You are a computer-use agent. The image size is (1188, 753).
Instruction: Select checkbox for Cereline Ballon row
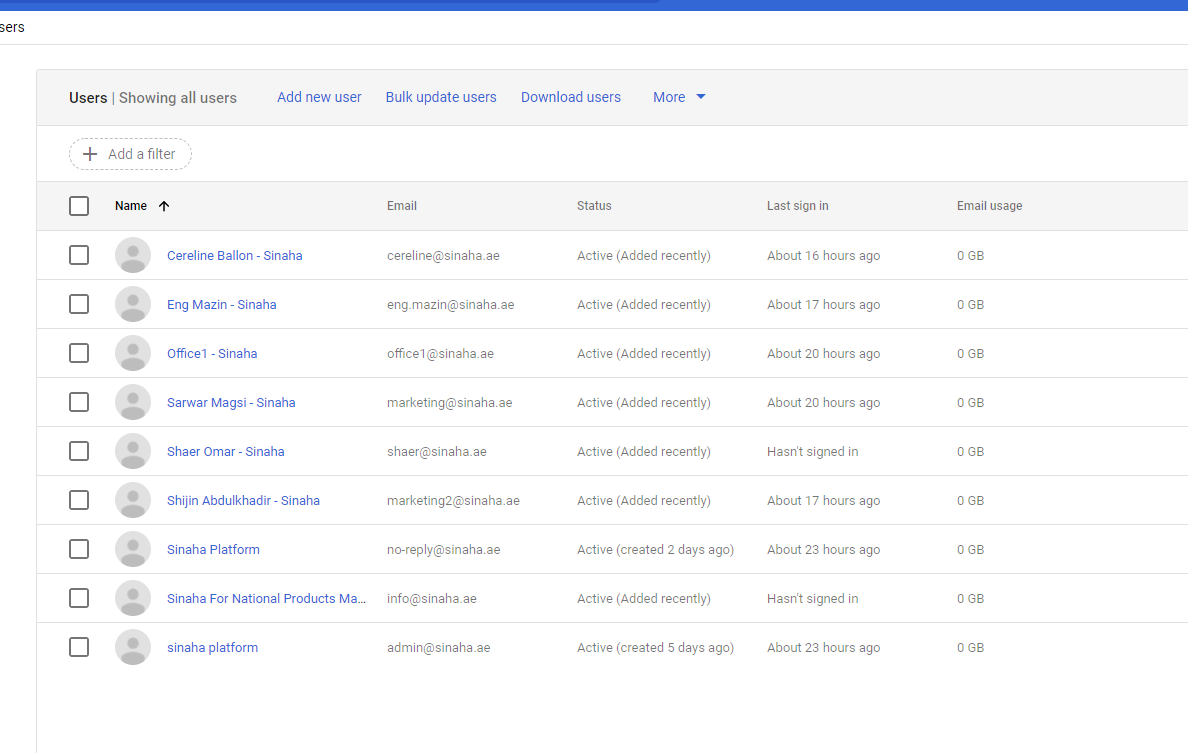[x=79, y=255]
